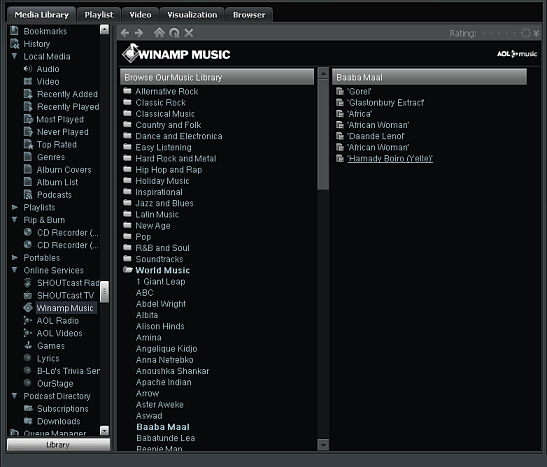Select artist 1 Giant Leap
The height and width of the screenshot is (467, 547).
tap(160, 281)
